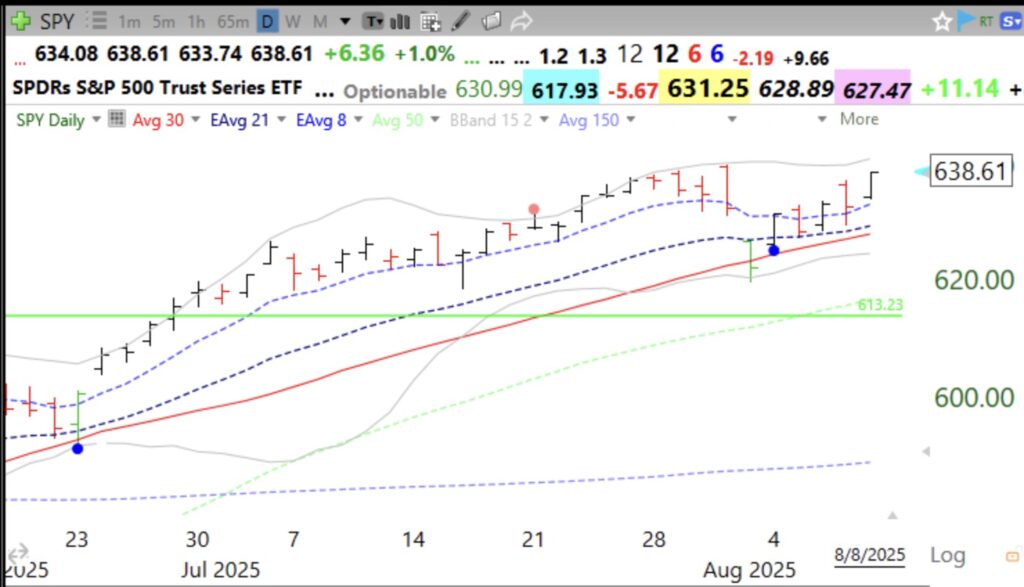Click the SPDRs S&P 500 Trust Series ETF name

click(x=157, y=87)
